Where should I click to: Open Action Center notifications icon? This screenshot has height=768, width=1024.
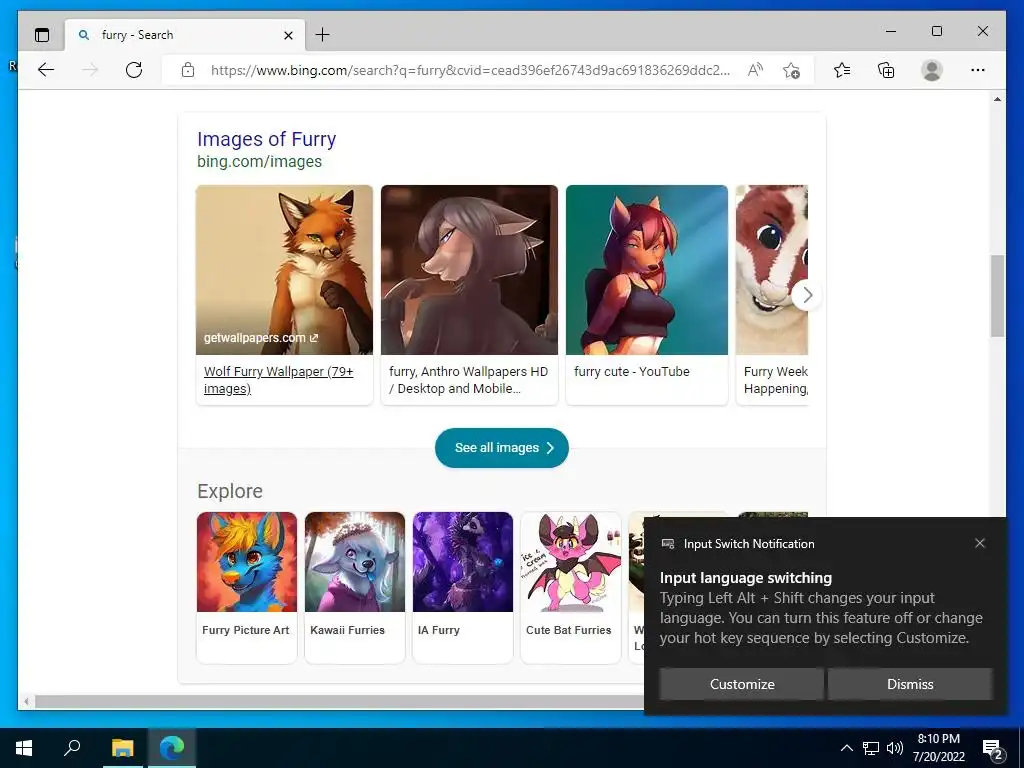993,748
